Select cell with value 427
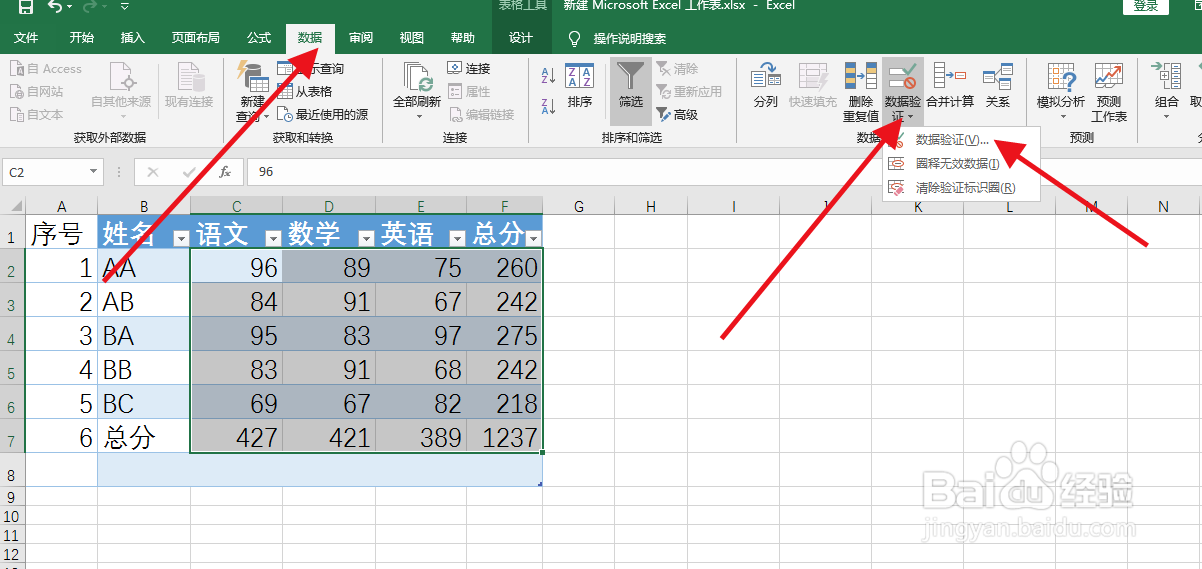This screenshot has width=1202, height=569. (236, 437)
